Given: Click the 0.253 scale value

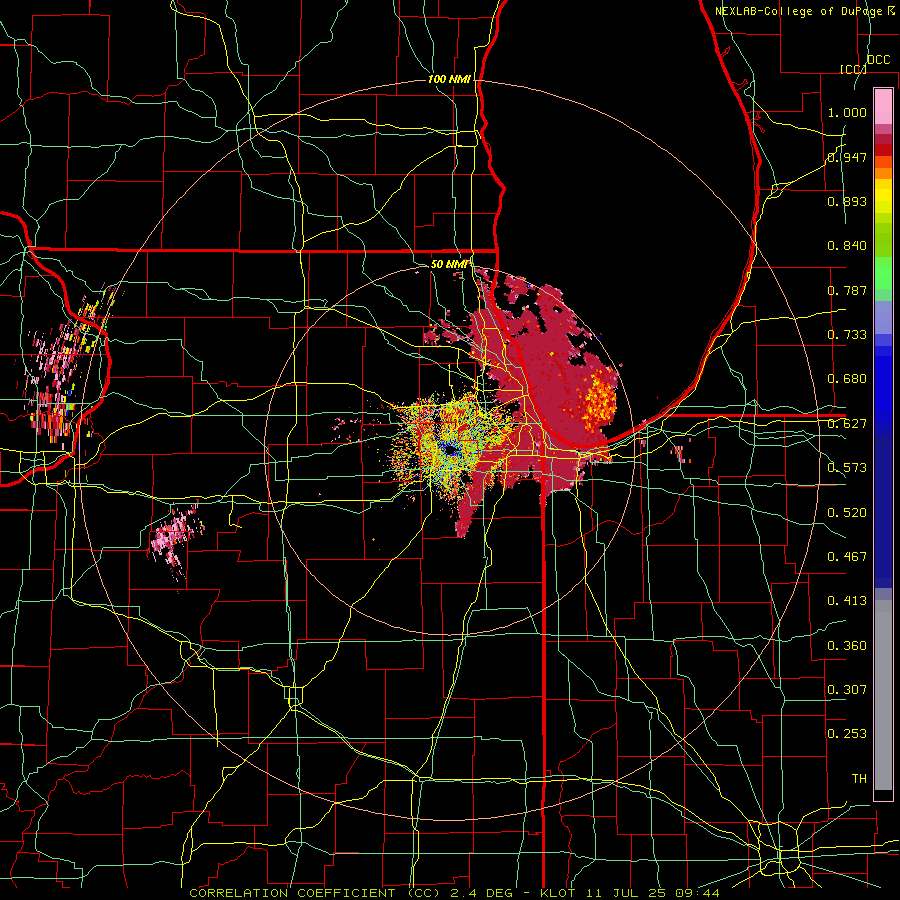Looking at the screenshot, I should pos(847,734).
